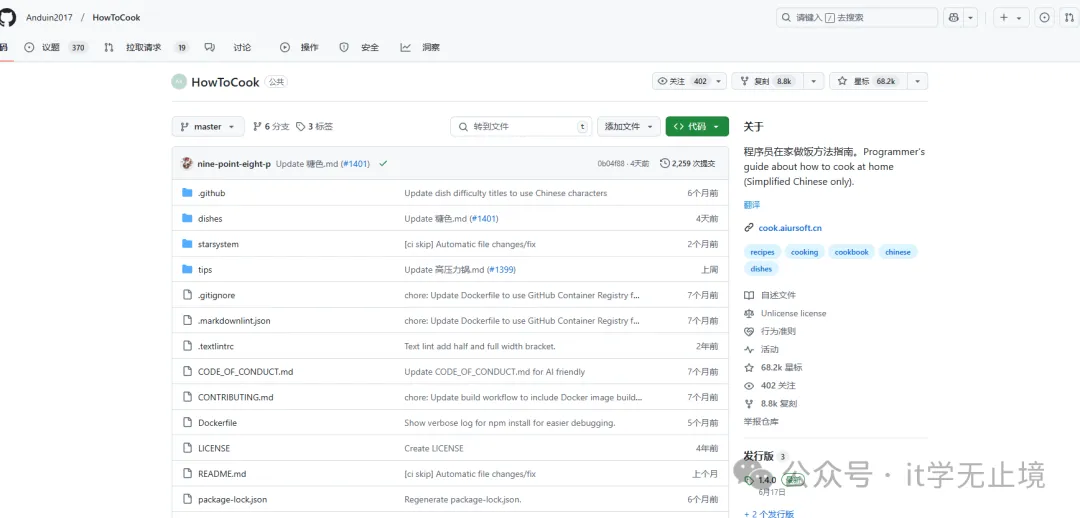
Task: Select the cookbook topic tag
Action: pyautogui.click(x=851, y=252)
